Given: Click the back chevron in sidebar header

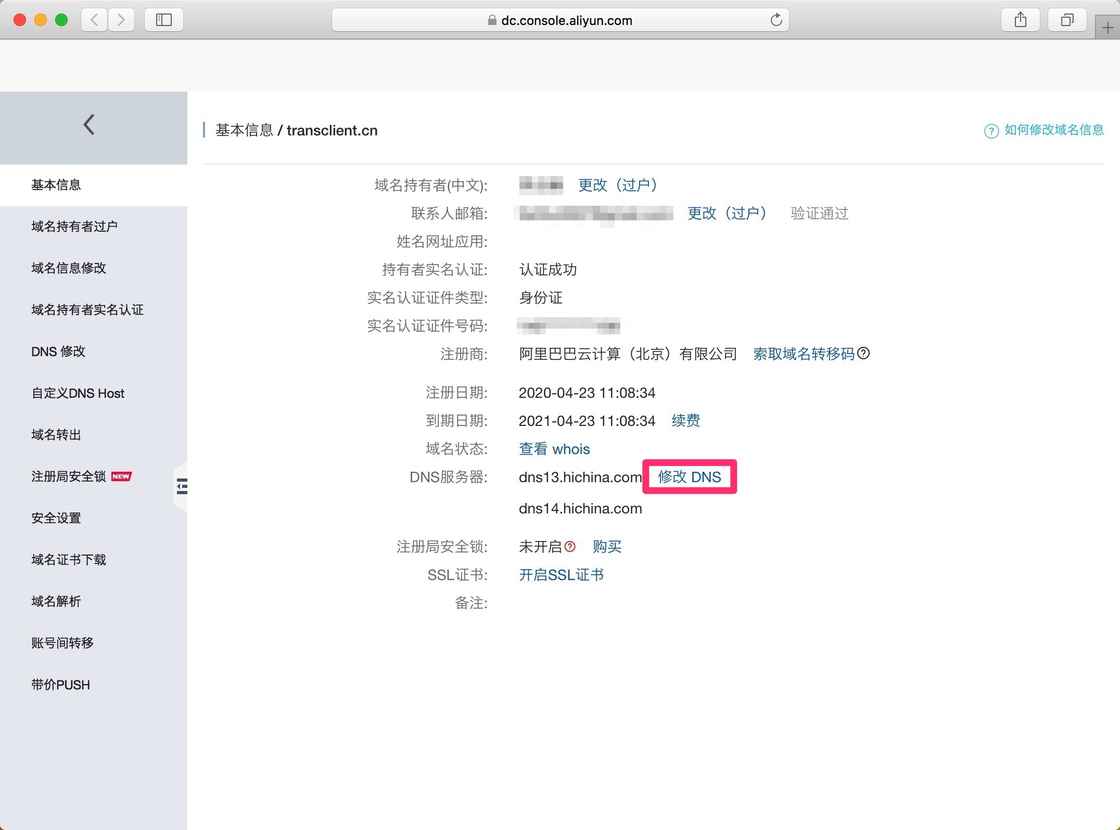Looking at the screenshot, I should 89,124.
